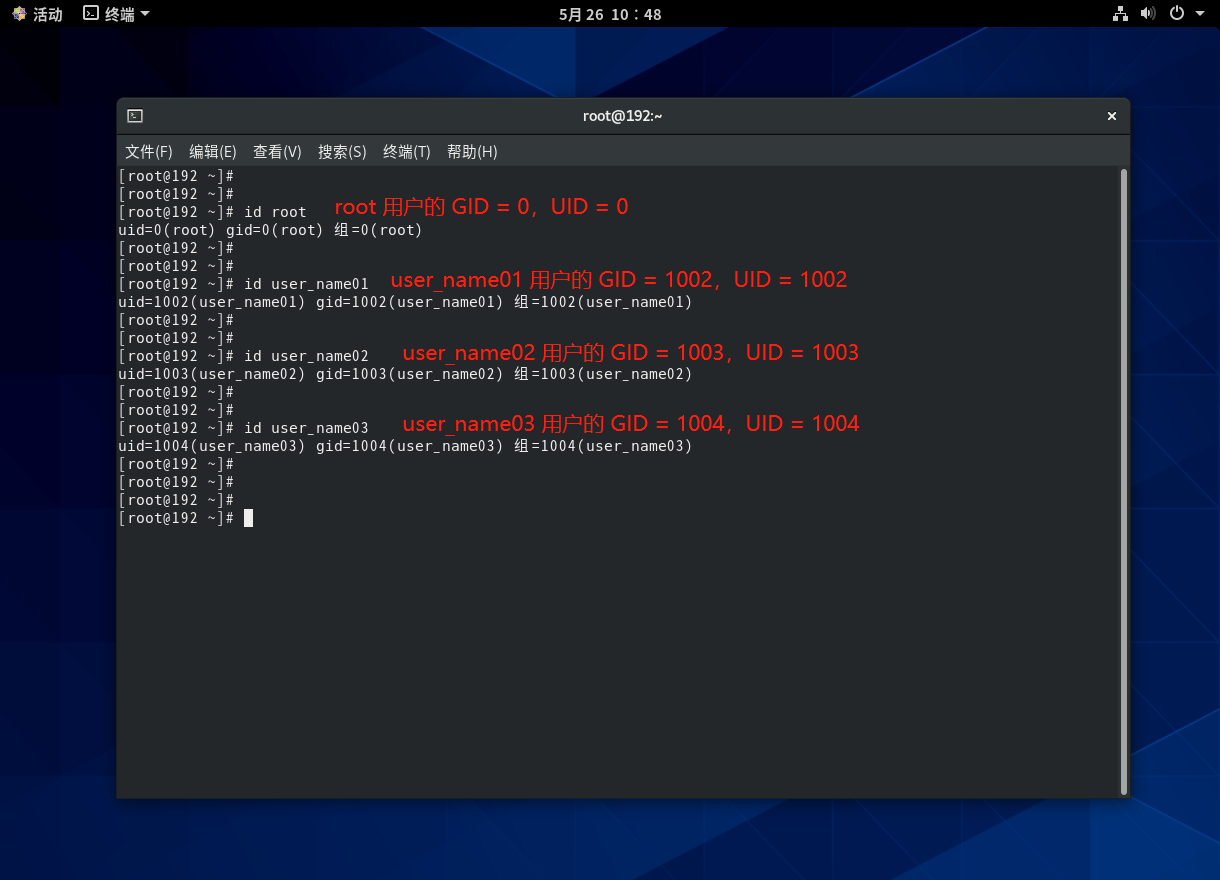1220x880 pixels.
Task: Click the volume speaker icon
Action: coord(1147,14)
